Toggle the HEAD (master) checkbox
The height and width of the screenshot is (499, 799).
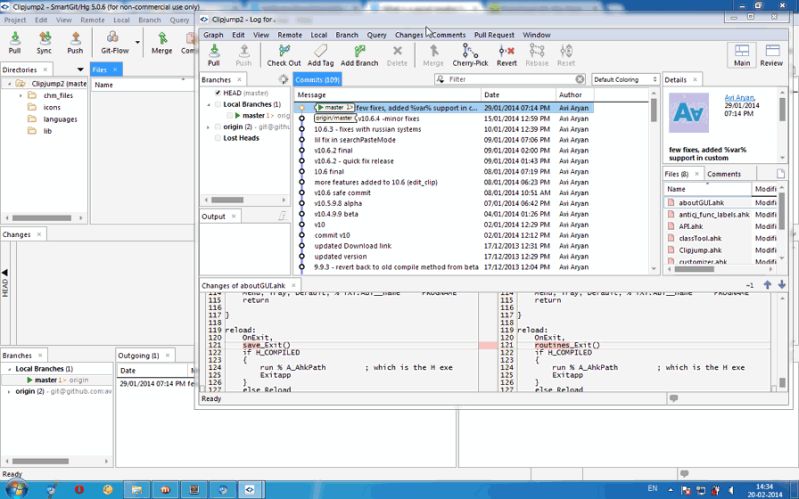218,93
